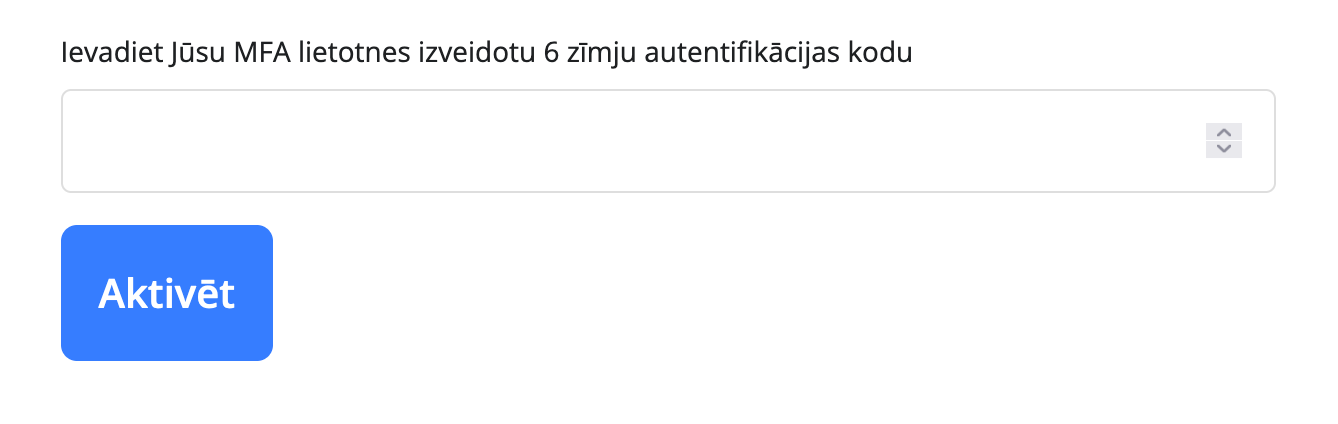Click the 6-digit authentication code input field
Screen dimensions: 1338x424
point(630,141)
